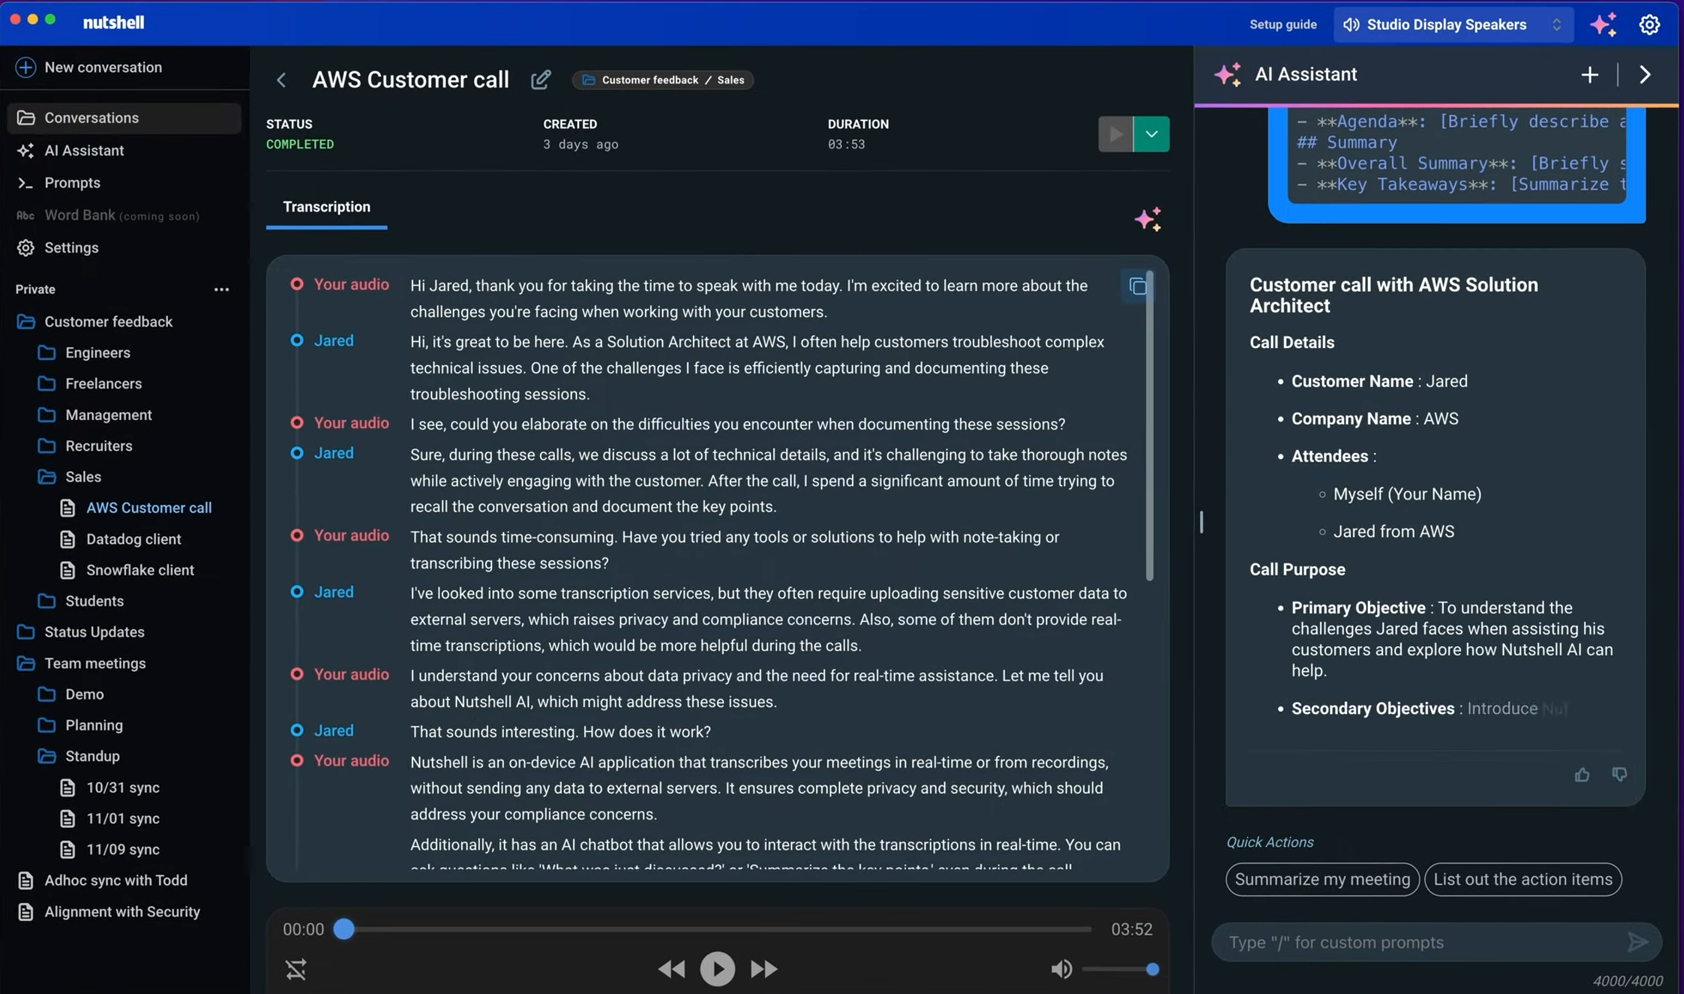Expand the green dropdown arrow near duration
1684x994 pixels.
coord(1151,134)
